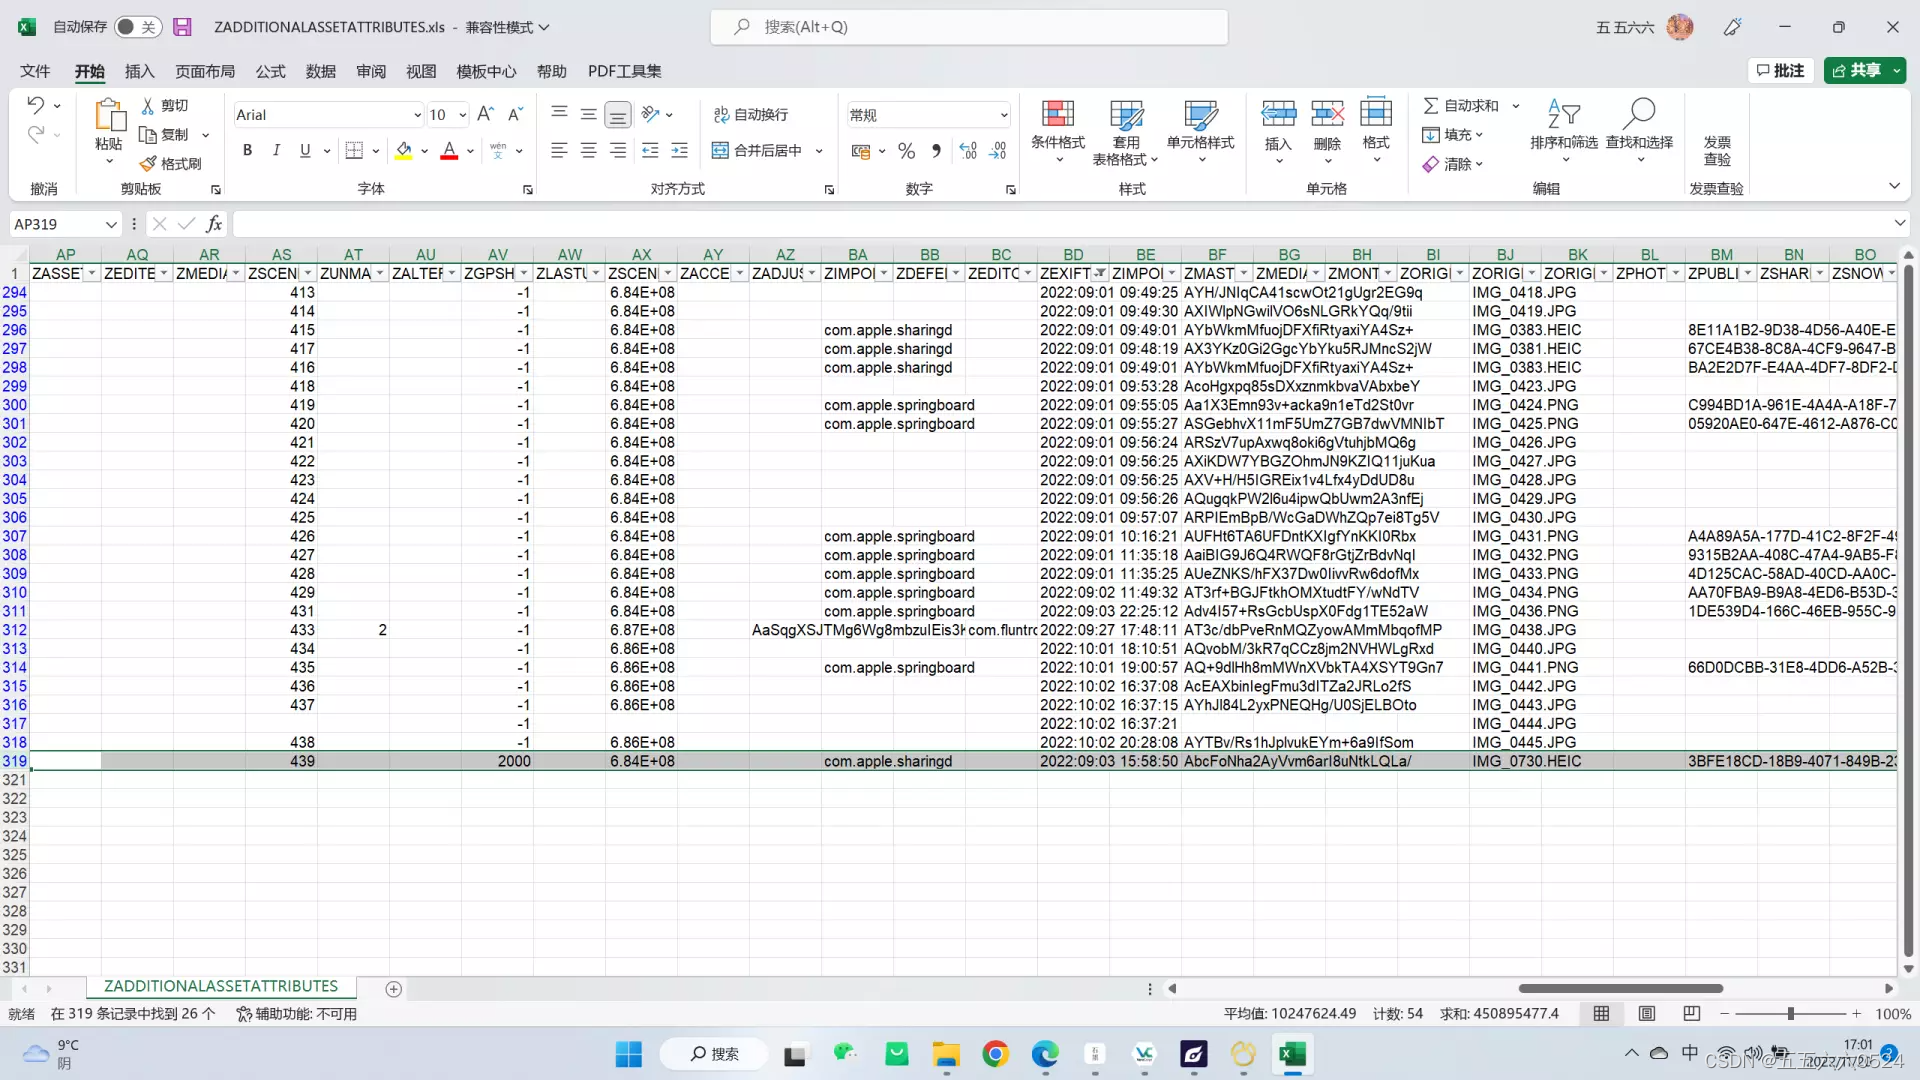Click the Percent Style icon
This screenshot has width=1920, height=1080.
point(906,151)
